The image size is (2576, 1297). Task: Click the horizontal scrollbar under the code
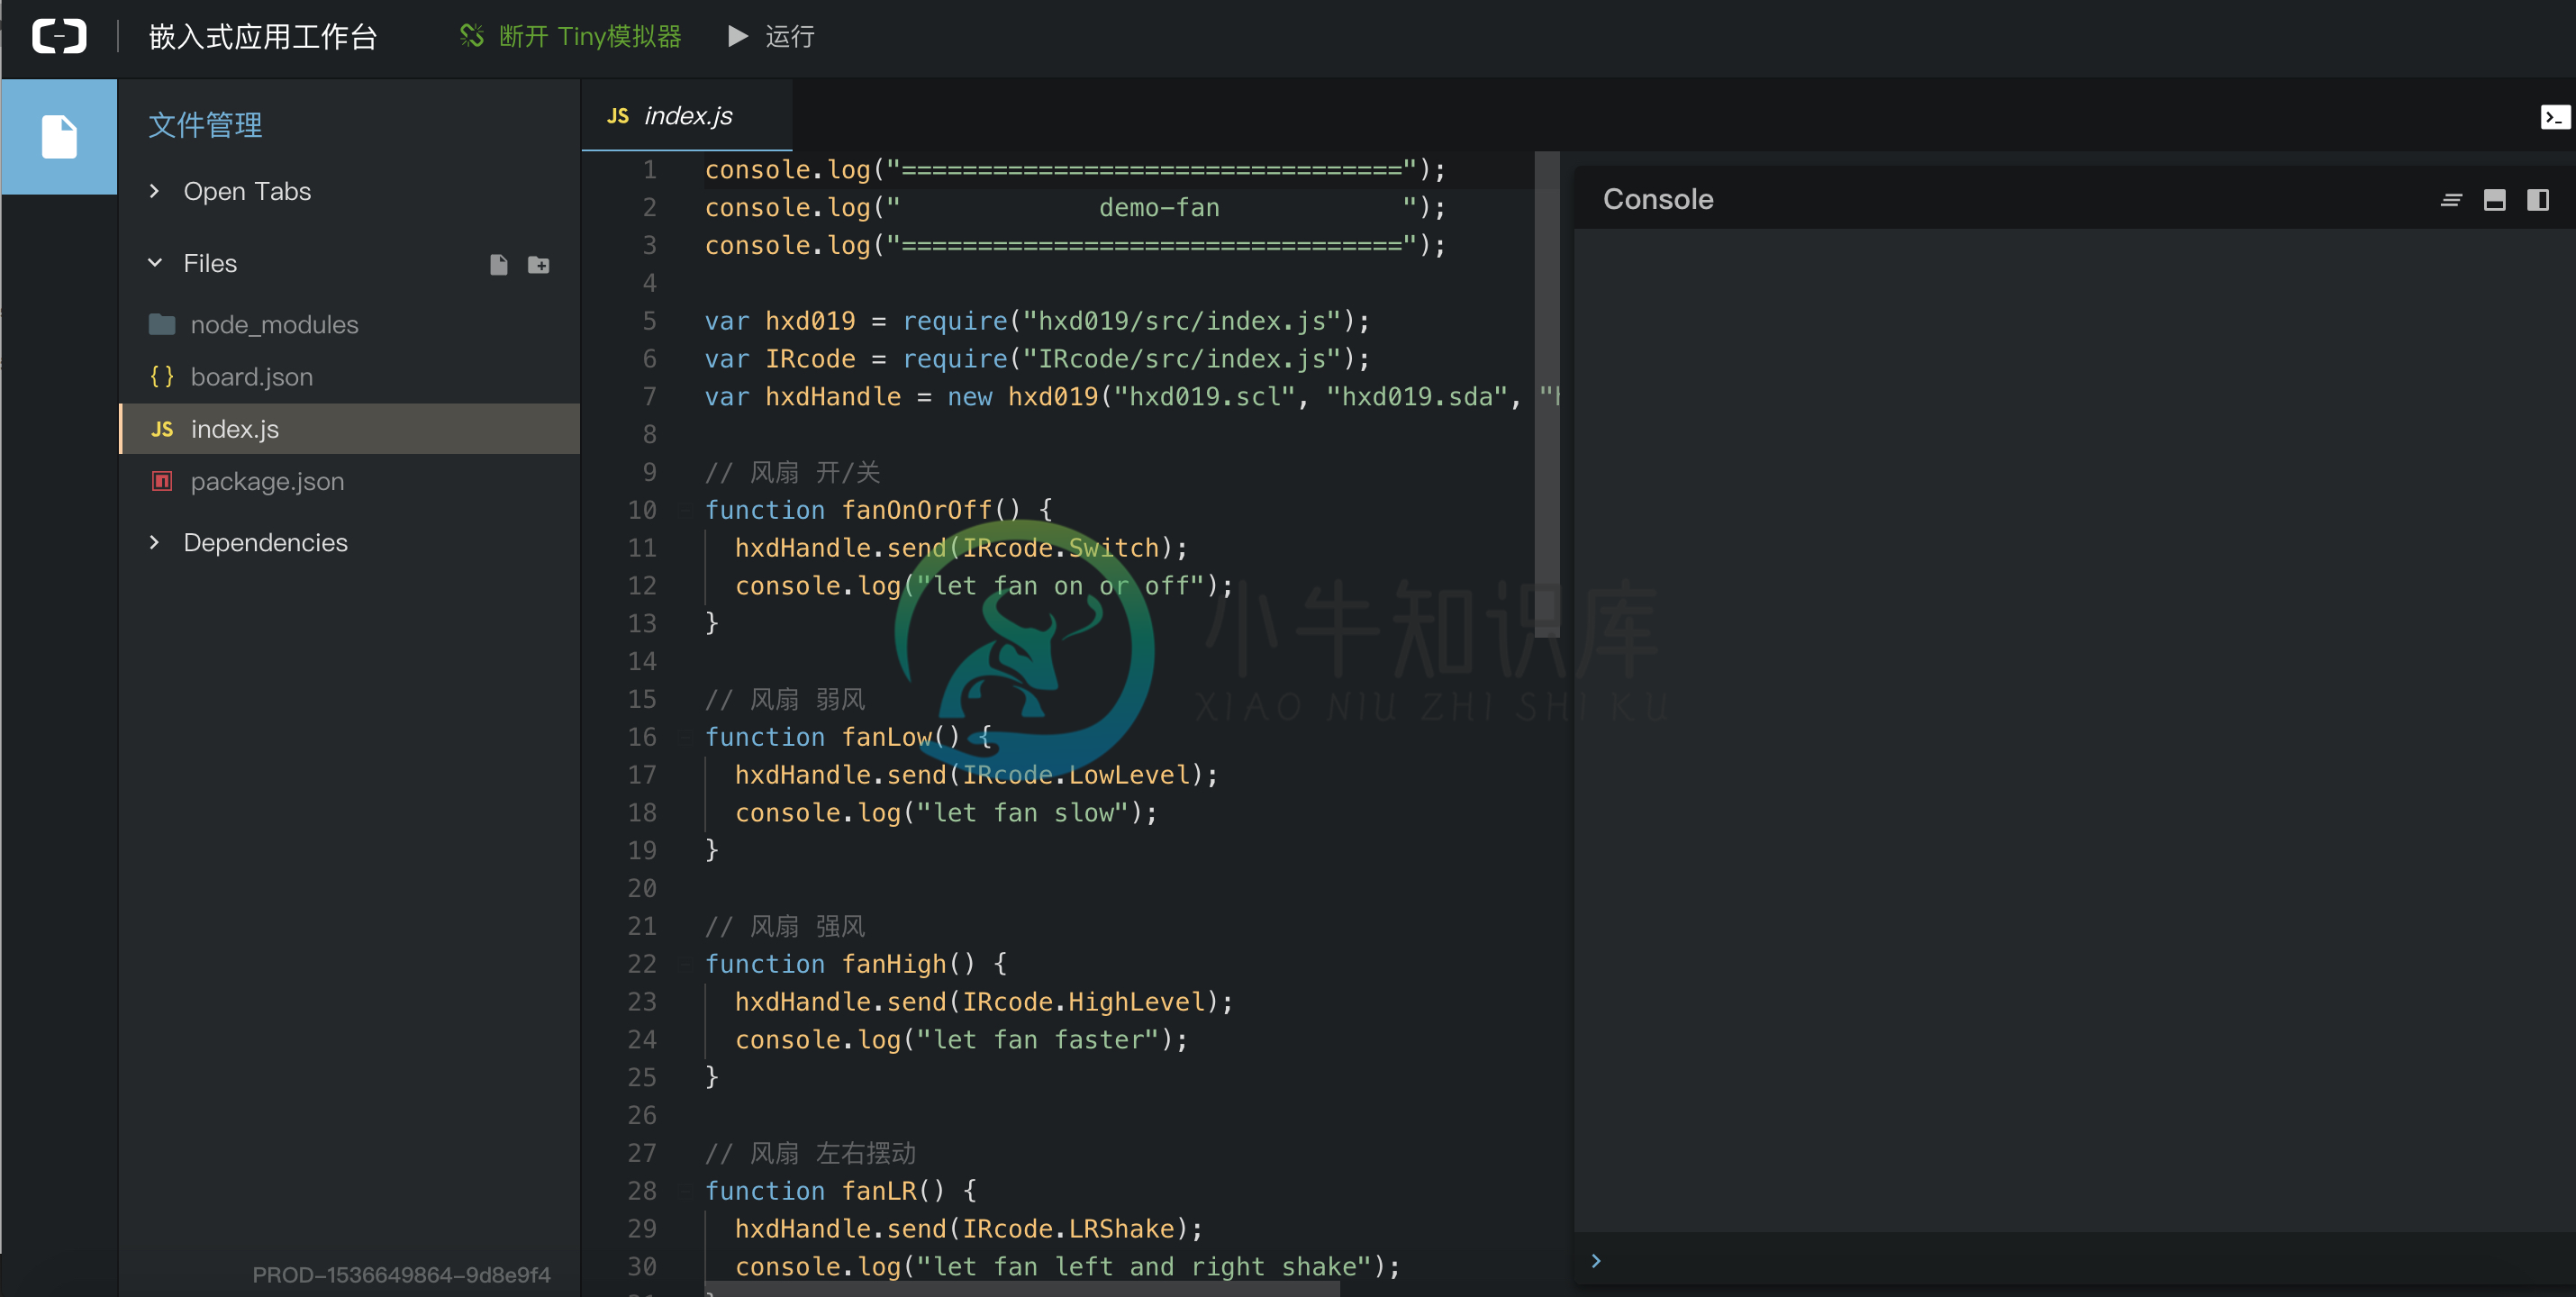tap(1022, 1289)
